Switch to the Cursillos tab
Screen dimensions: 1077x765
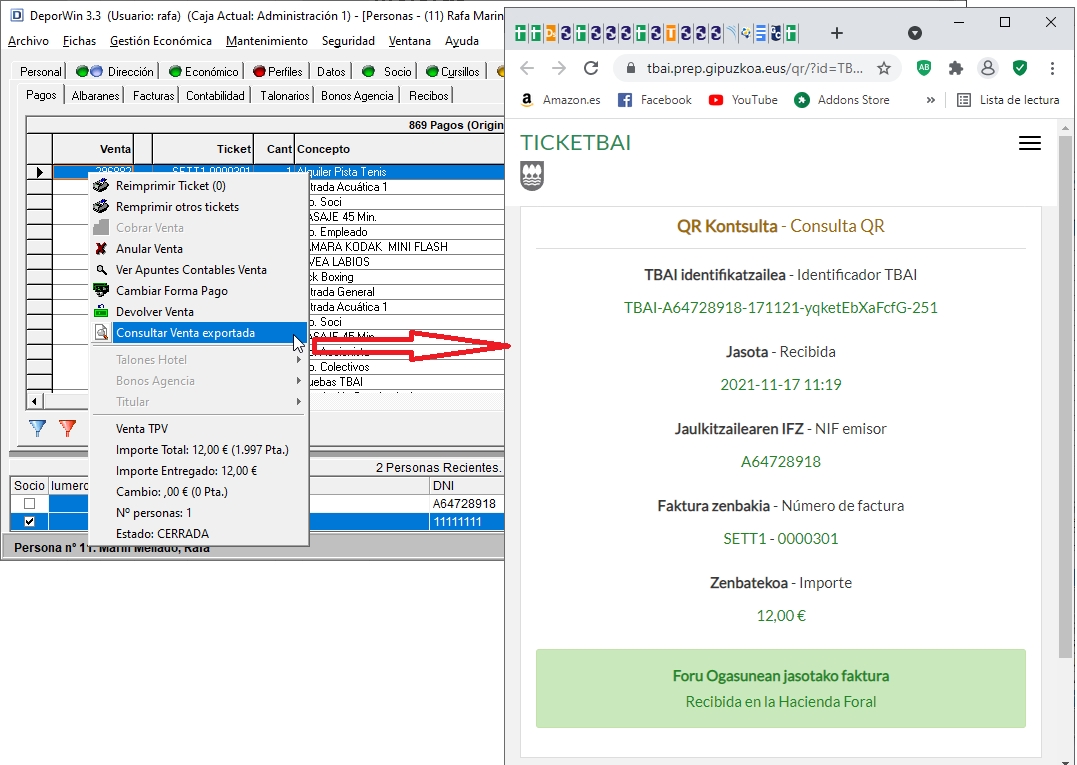coord(453,71)
